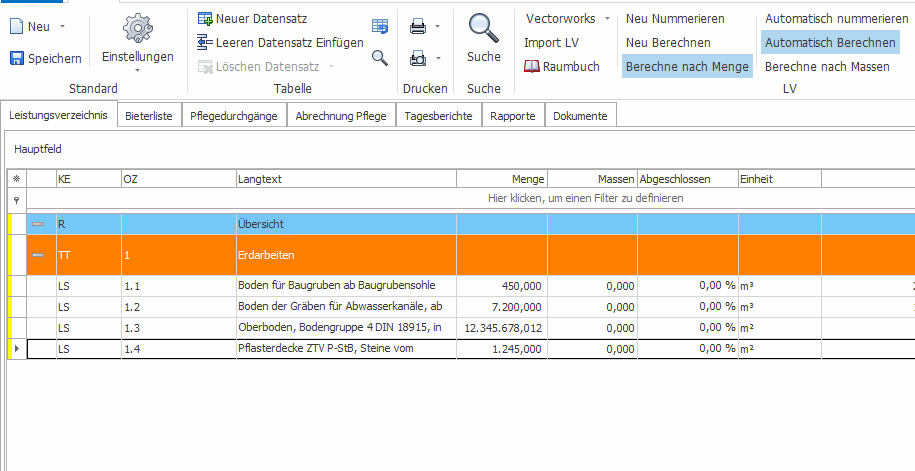This screenshot has height=471, width=915.
Task: Switch to the Leistungsverzeichnis tab
Action: coord(58,115)
